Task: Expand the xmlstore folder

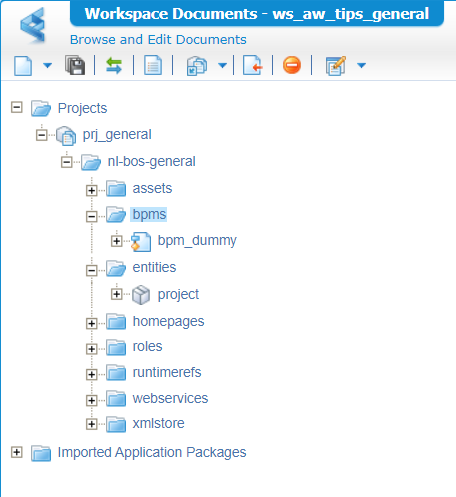Action: tap(91, 424)
